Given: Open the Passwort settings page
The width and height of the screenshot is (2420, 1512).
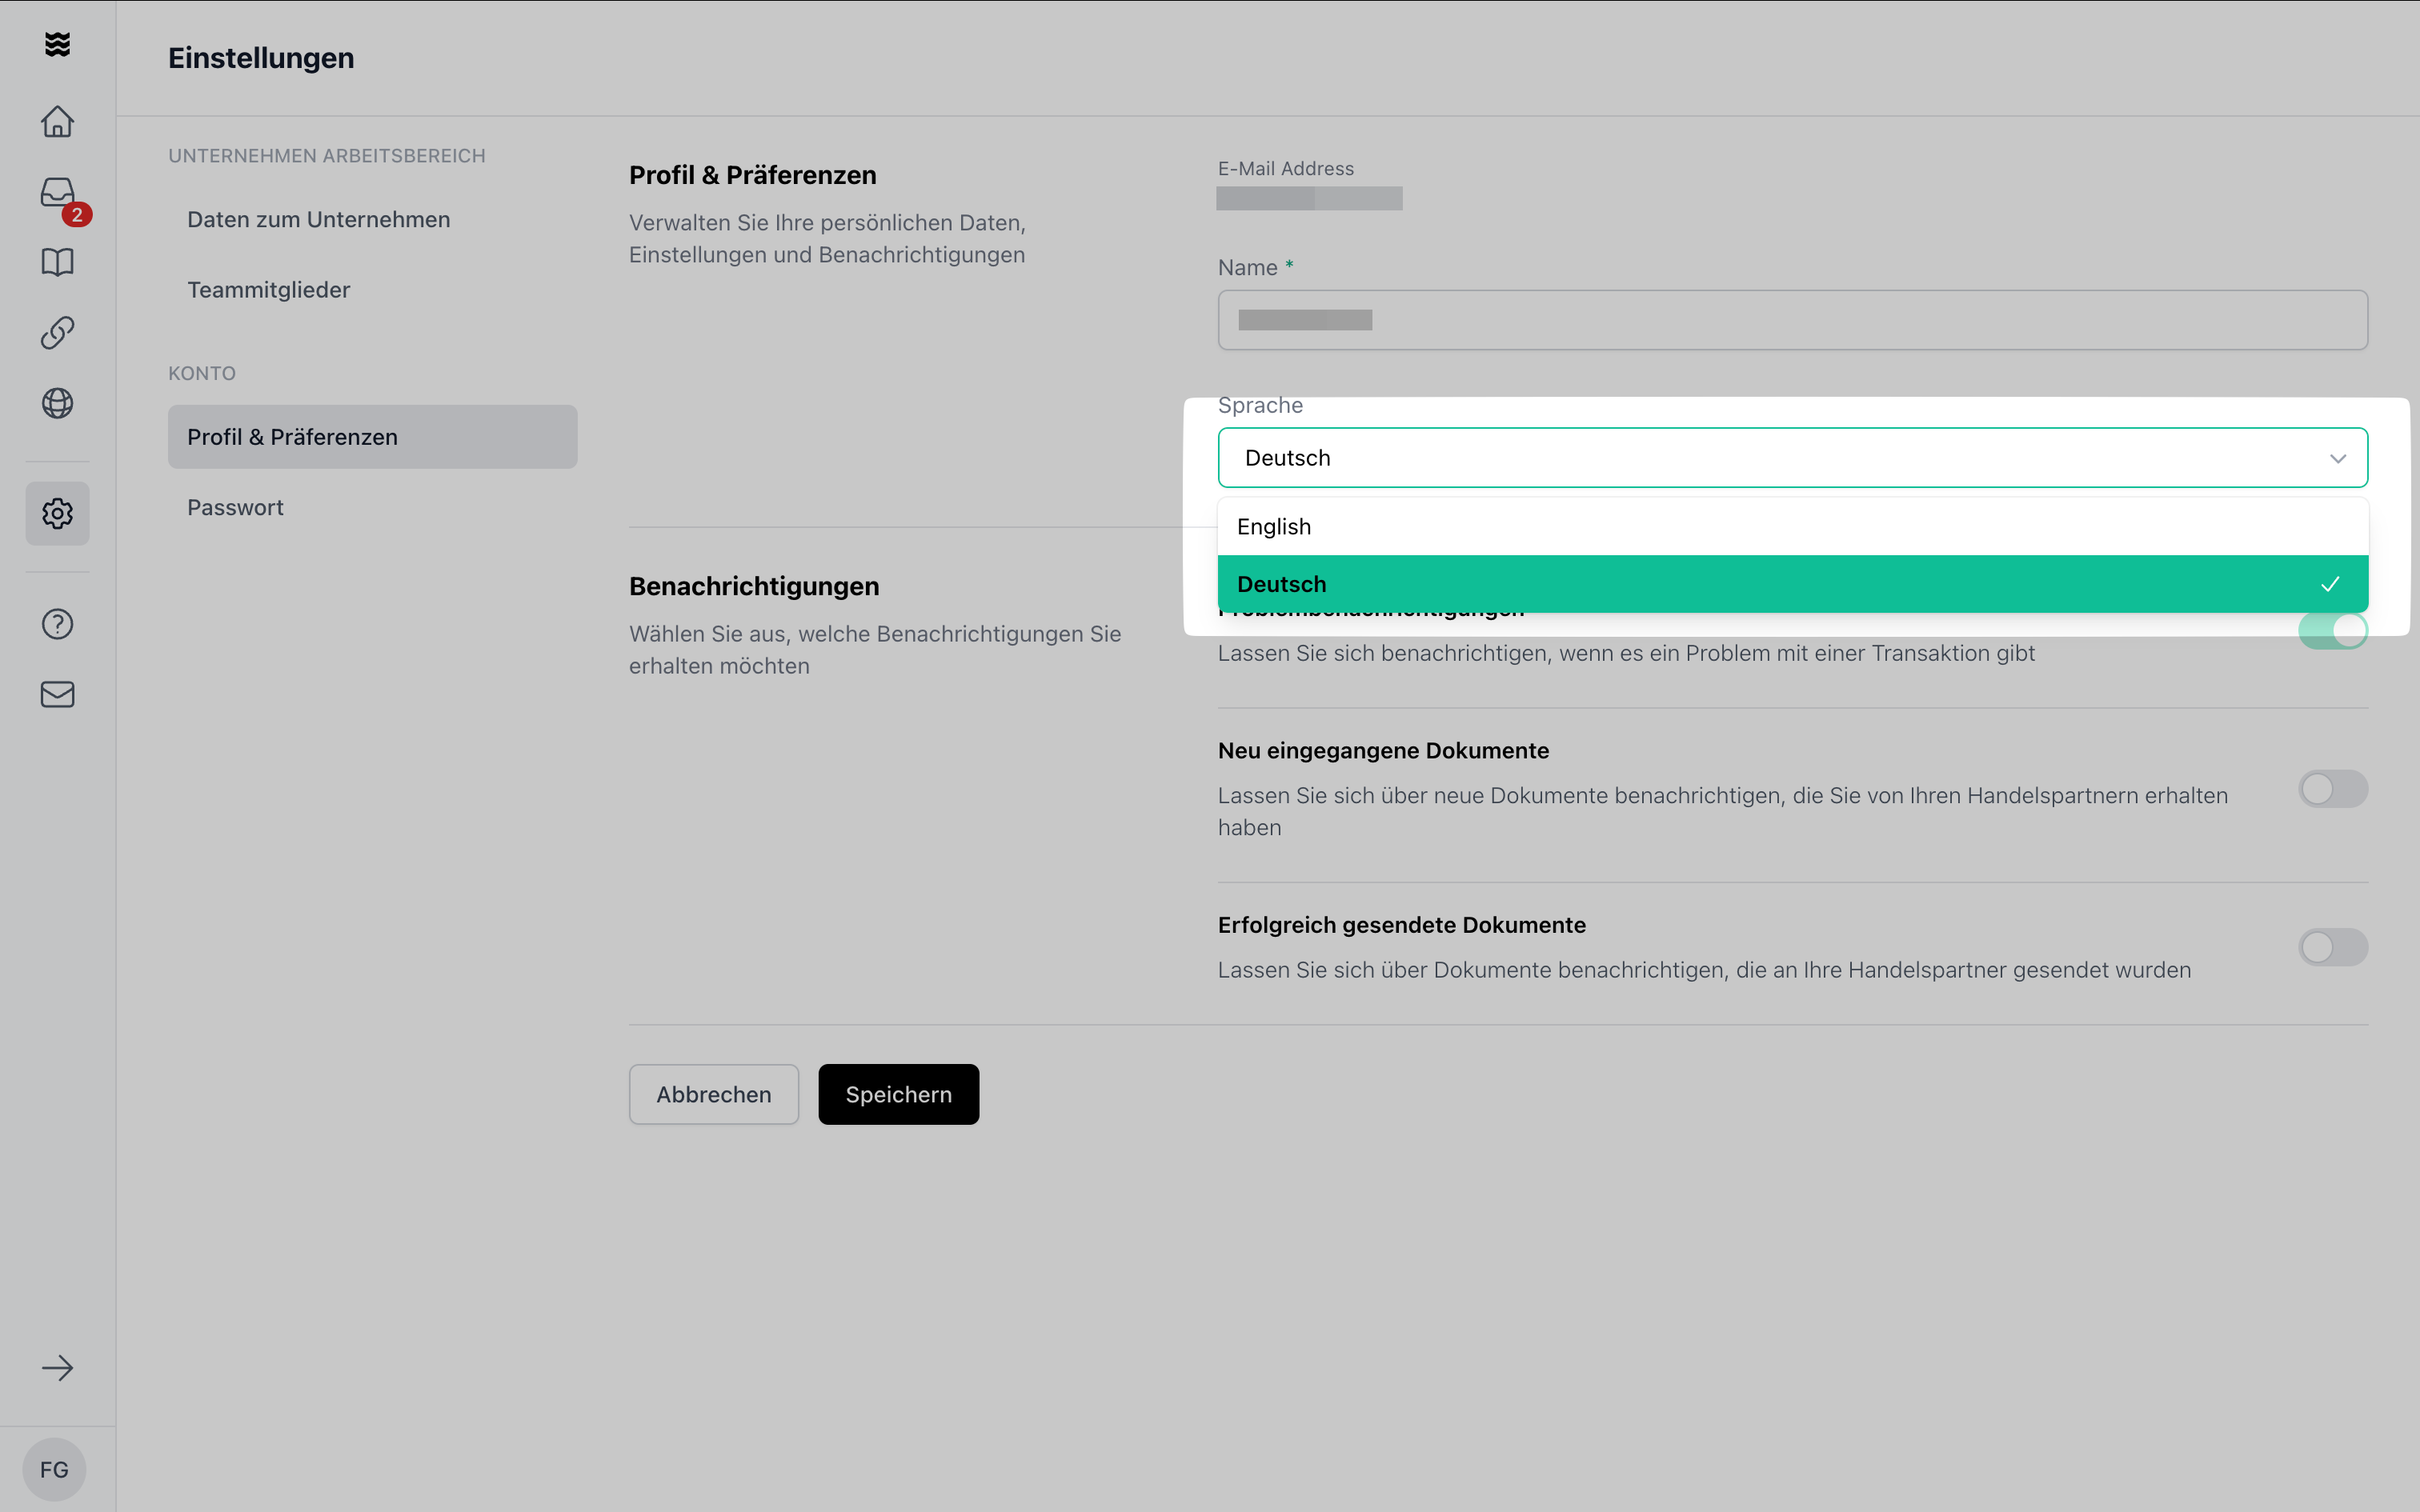Looking at the screenshot, I should pyautogui.click(x=235, y=507).
